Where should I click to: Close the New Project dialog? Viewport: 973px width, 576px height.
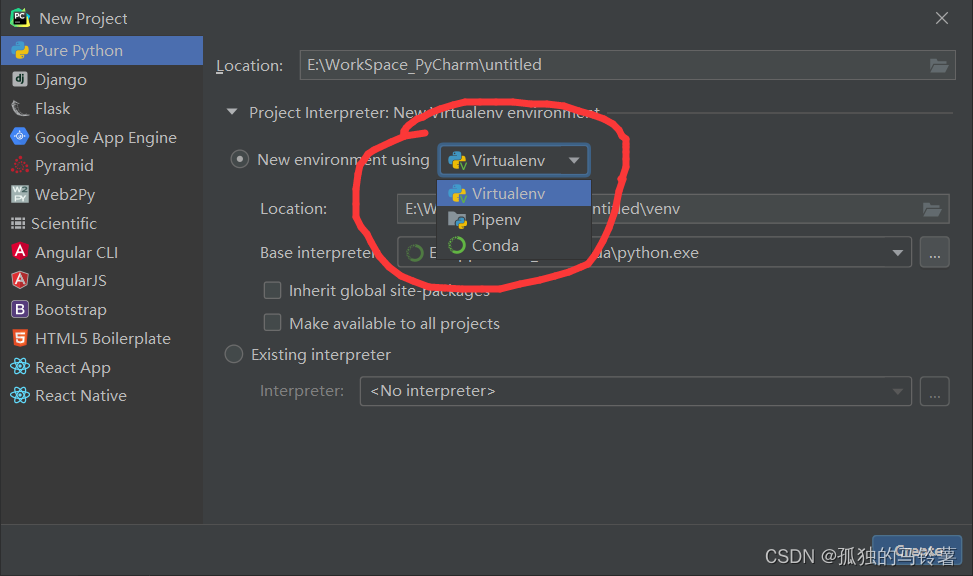pos(941,18)
